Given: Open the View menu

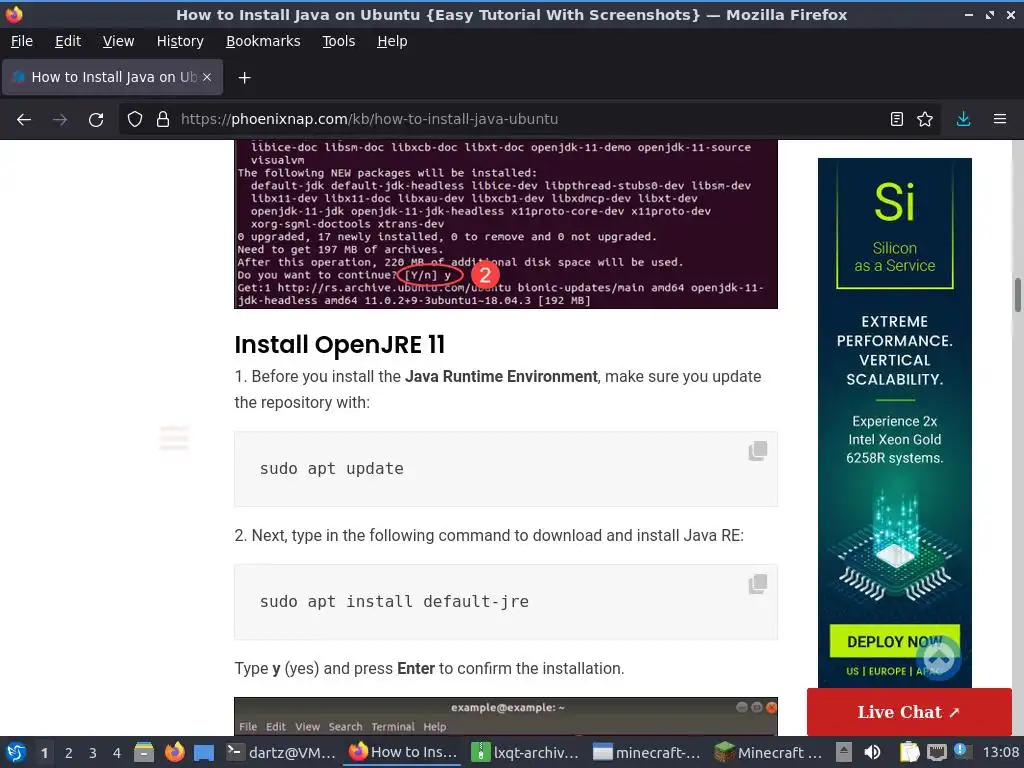Looking at the screenshot, I should coord(118,41).
